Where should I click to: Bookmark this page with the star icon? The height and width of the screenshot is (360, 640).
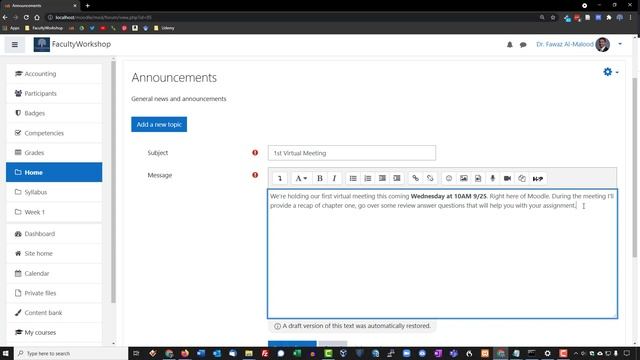pyautogui.click(x=553, y=18)
